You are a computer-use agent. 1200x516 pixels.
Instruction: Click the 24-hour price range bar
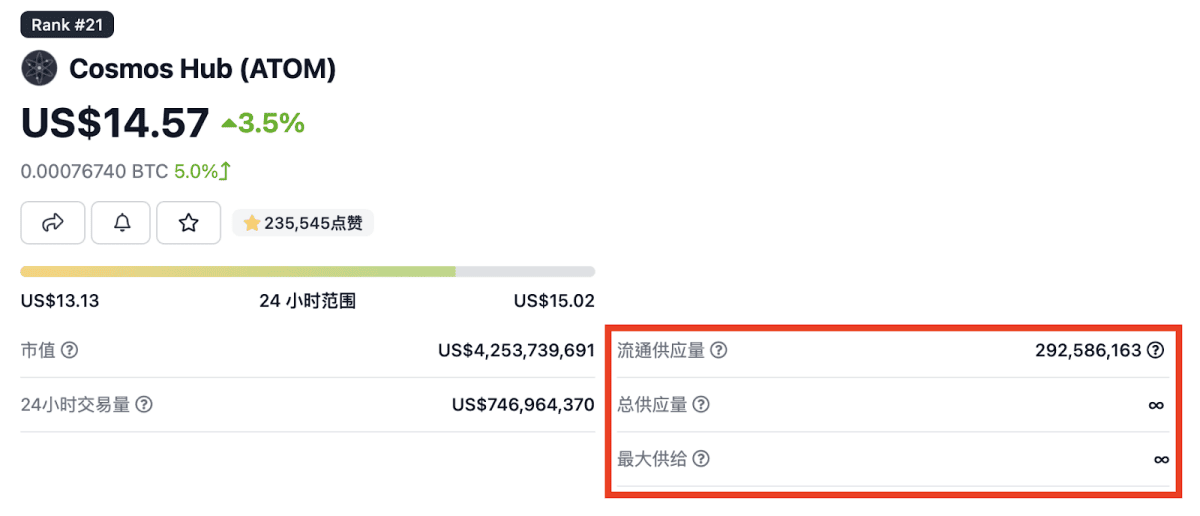point(308,271)
